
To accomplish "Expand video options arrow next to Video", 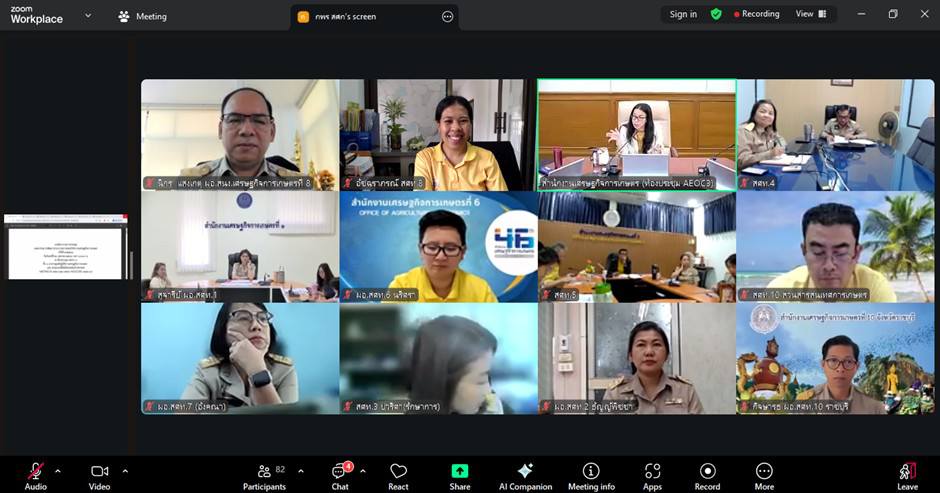I will 125,470.
